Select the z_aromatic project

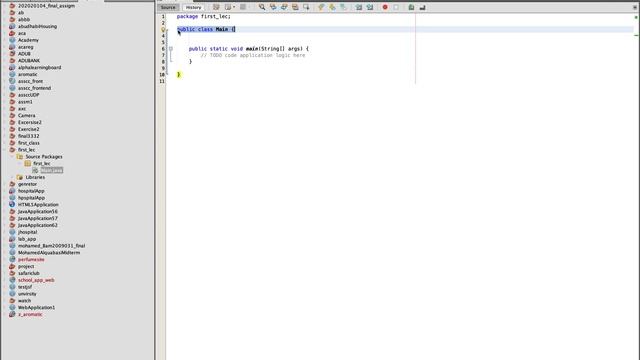click(30, 314)
